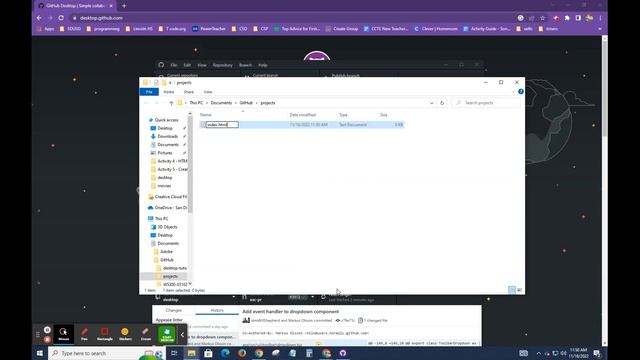
Task: Sort by the Size column header
Action: (384, 115)
